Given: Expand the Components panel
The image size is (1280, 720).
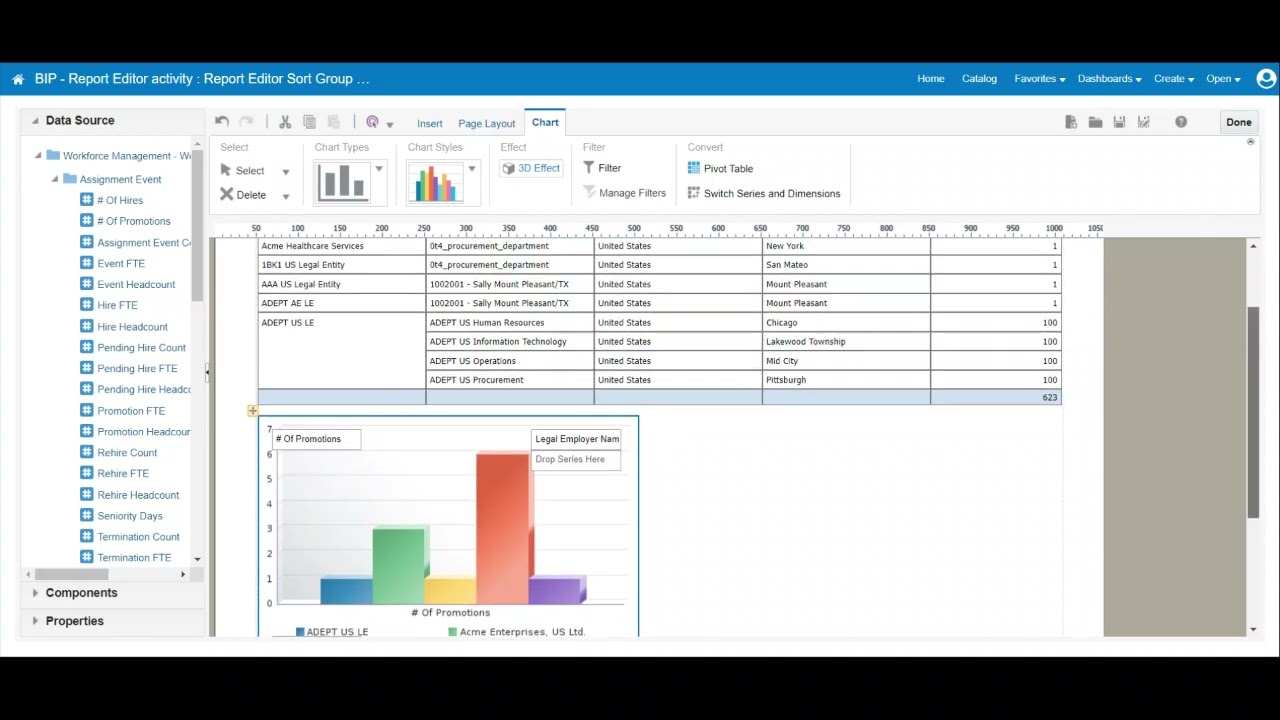Looking at the screenshot, I should pyautogui.click(x=35, y=593).
